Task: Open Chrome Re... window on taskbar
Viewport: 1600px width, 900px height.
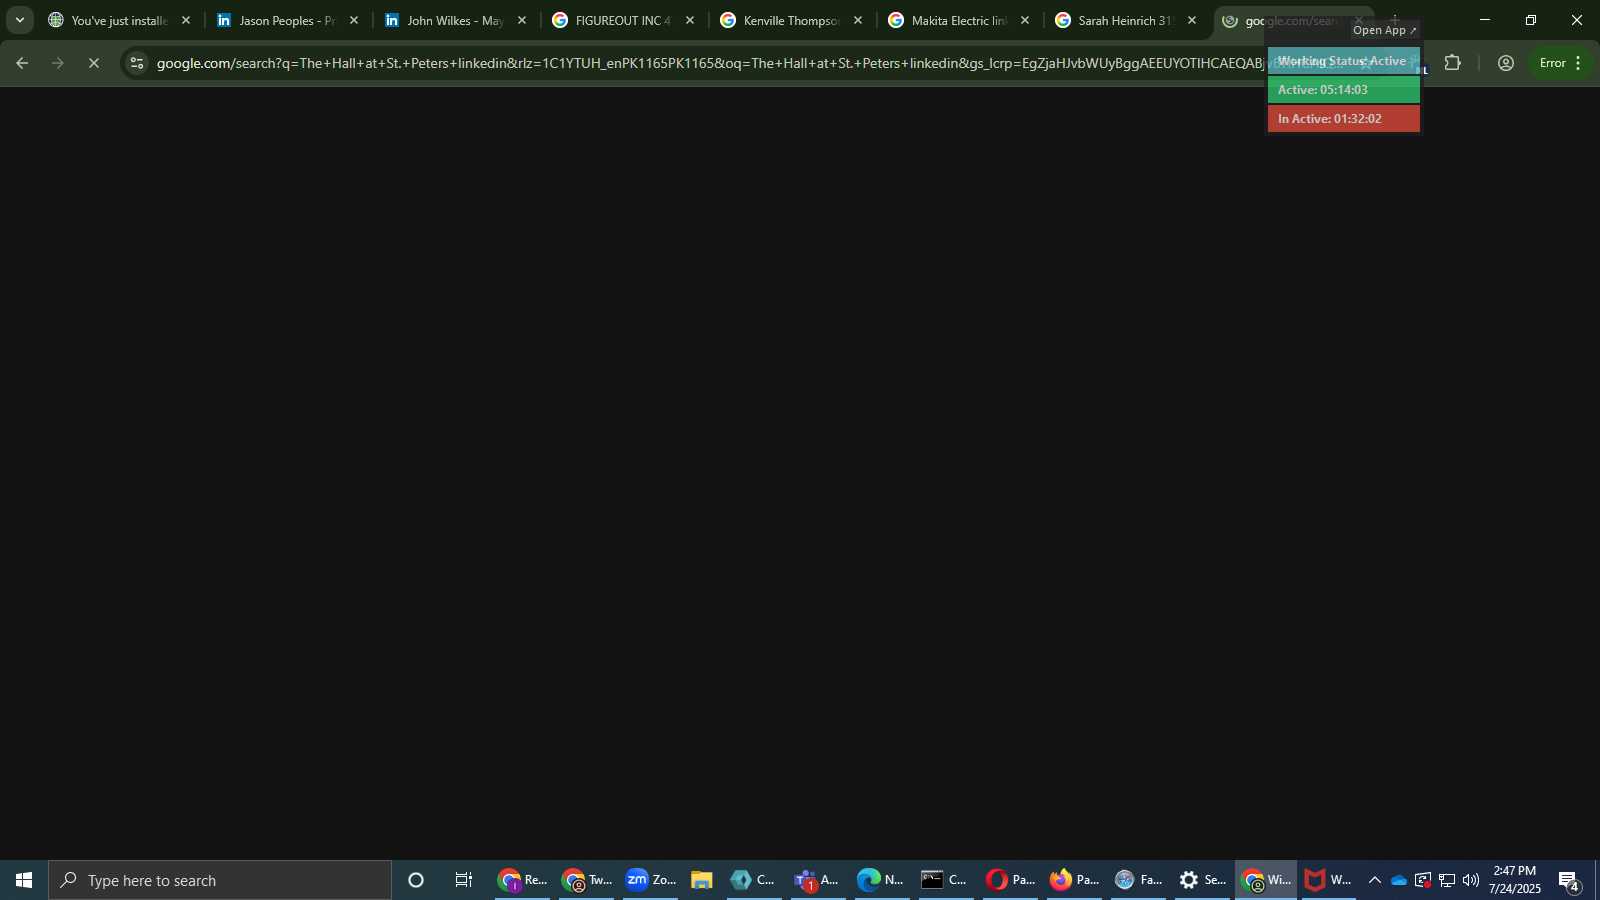Action: point(522,880)
